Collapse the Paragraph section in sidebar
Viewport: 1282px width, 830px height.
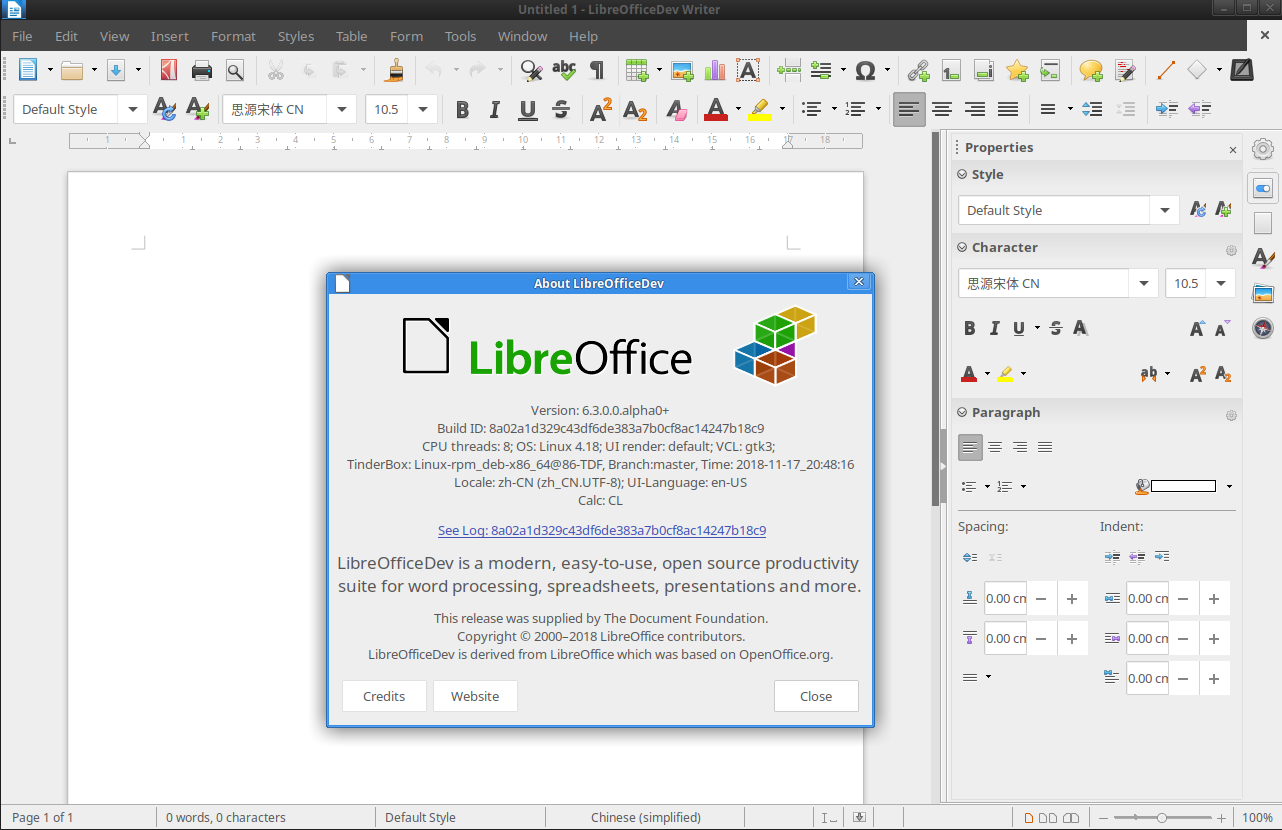(x=962, y=412)
